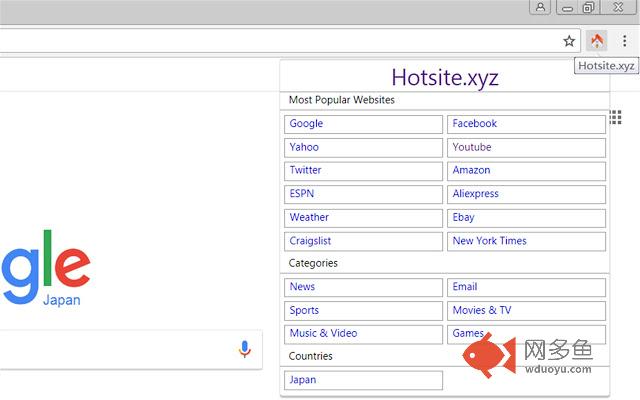
Task: Select the Sports category
Action: click(x=363, y=311)
